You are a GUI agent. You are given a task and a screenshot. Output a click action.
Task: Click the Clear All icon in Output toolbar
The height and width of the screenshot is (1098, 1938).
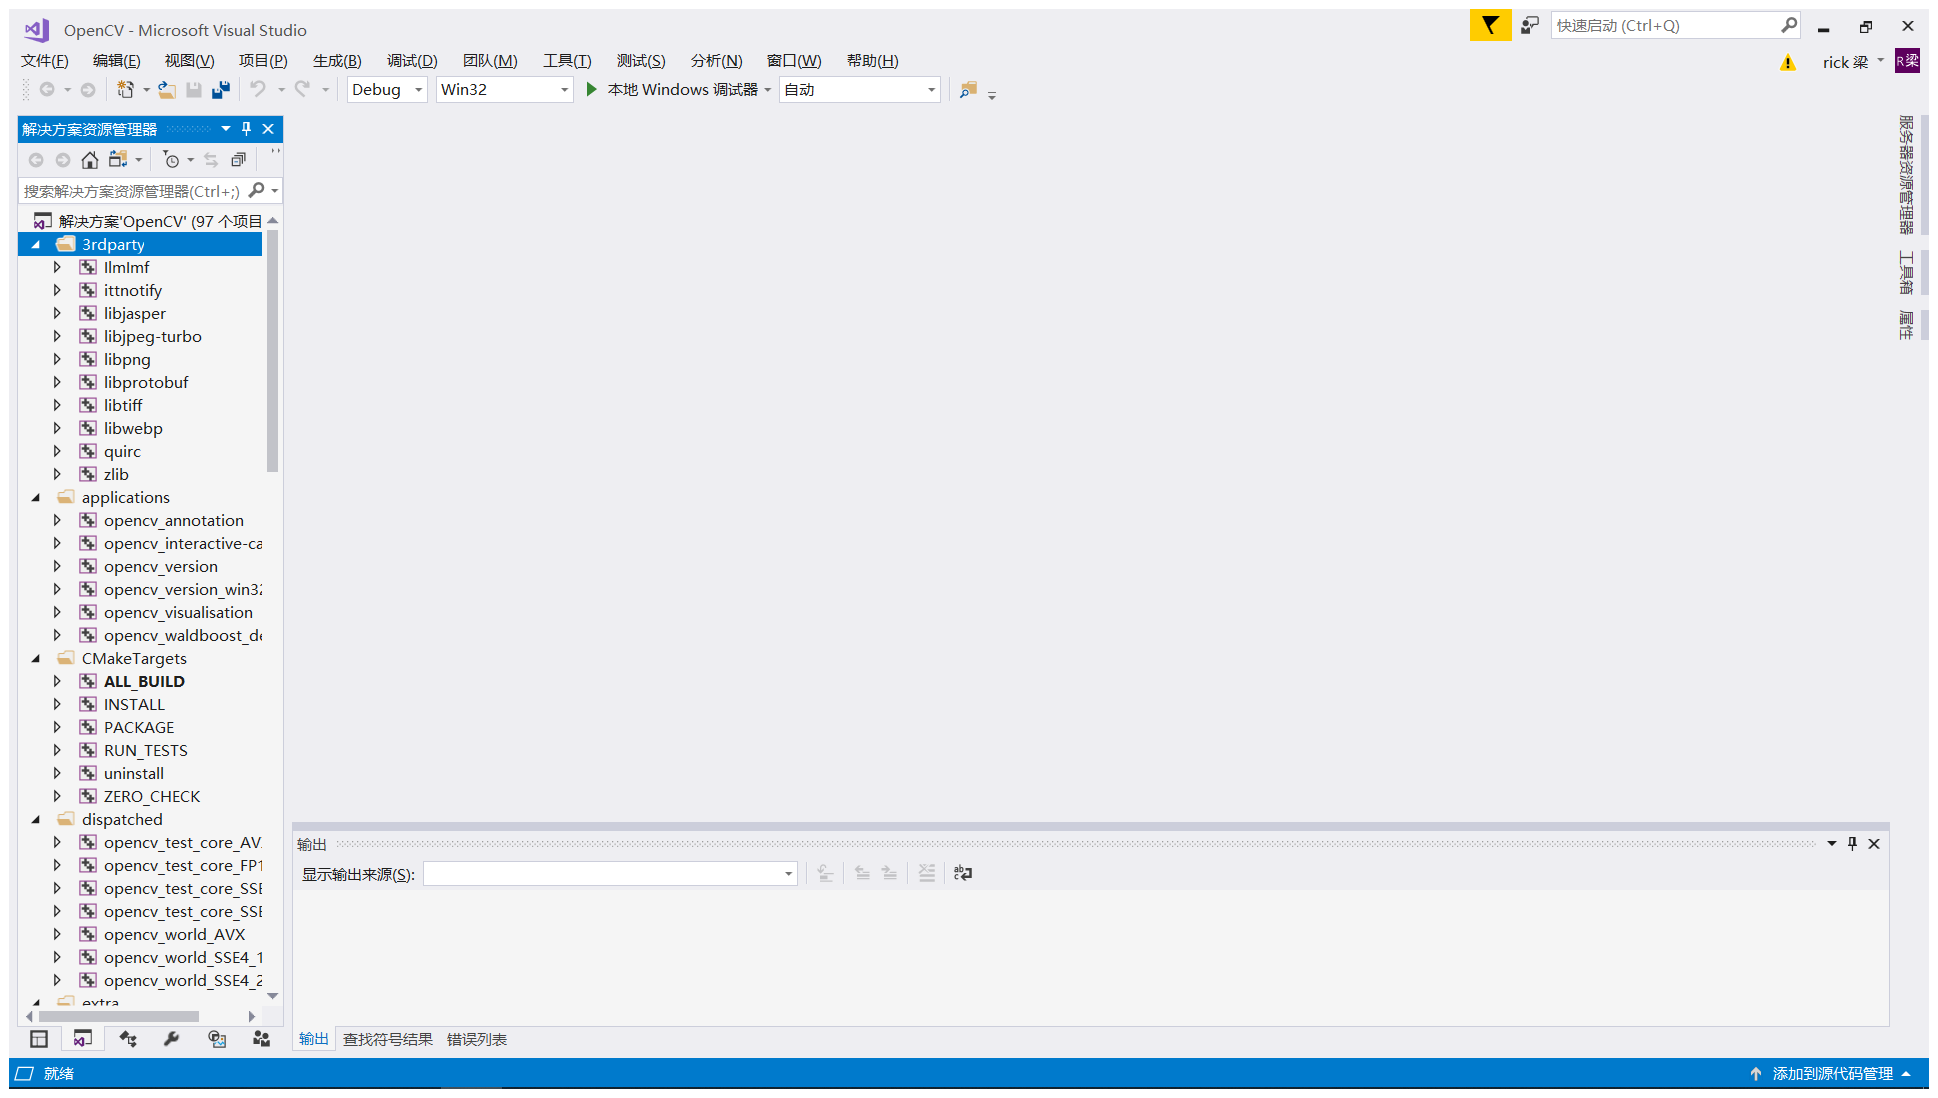coord(927,873)
